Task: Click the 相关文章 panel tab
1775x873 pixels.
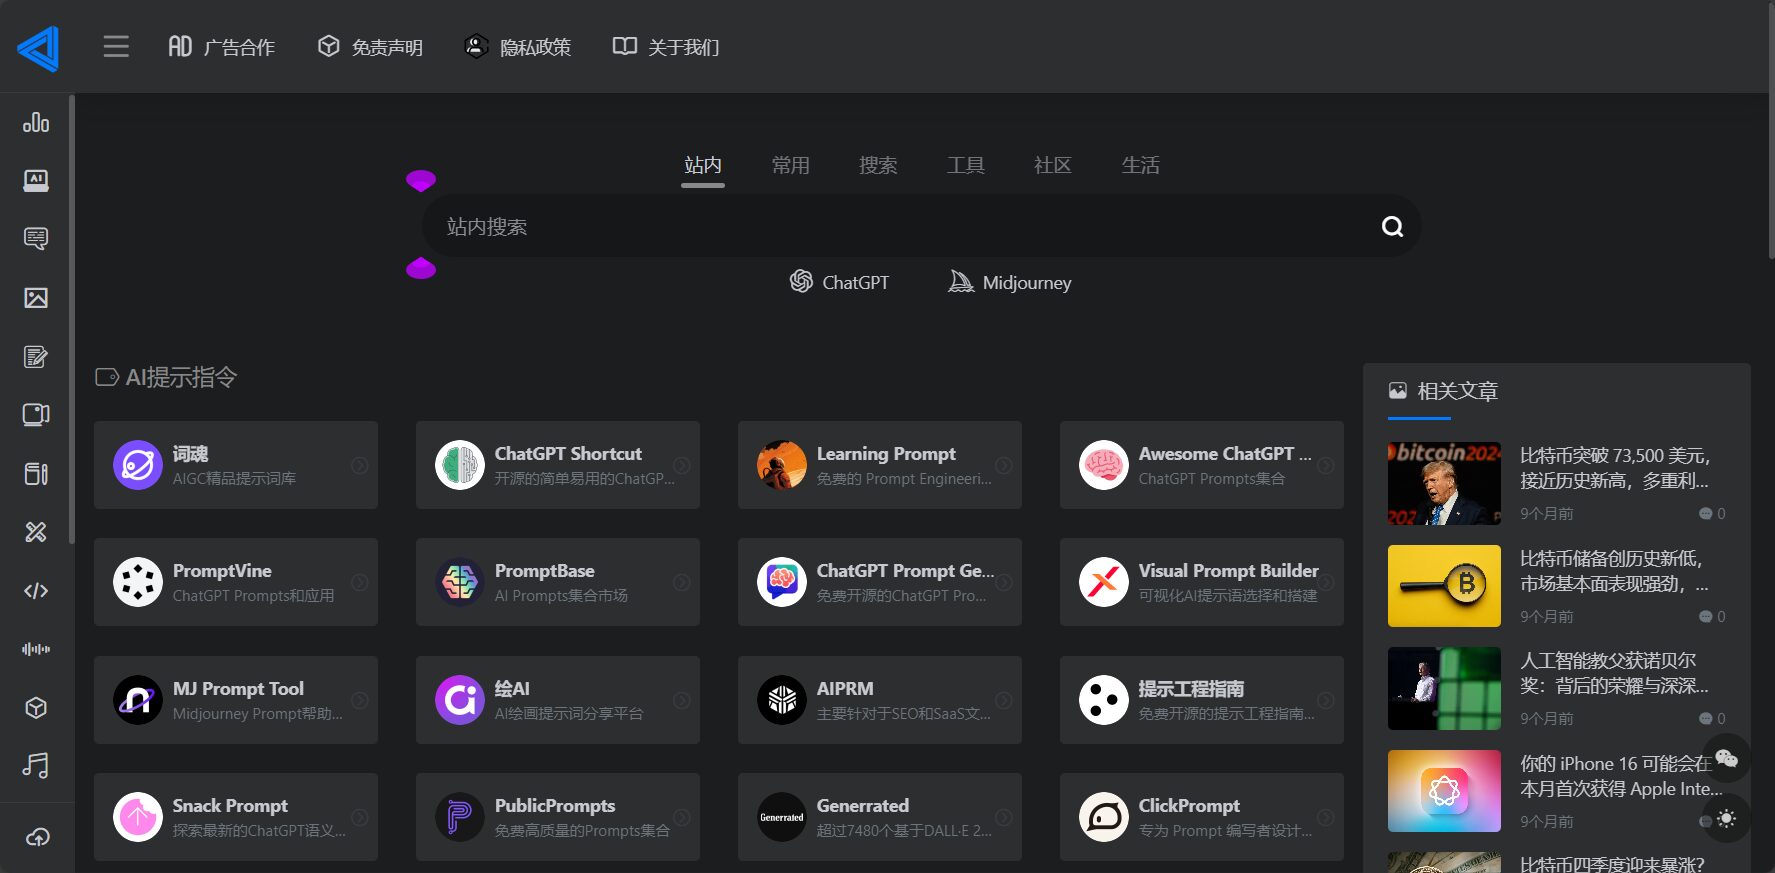Action: point(1443,391)
